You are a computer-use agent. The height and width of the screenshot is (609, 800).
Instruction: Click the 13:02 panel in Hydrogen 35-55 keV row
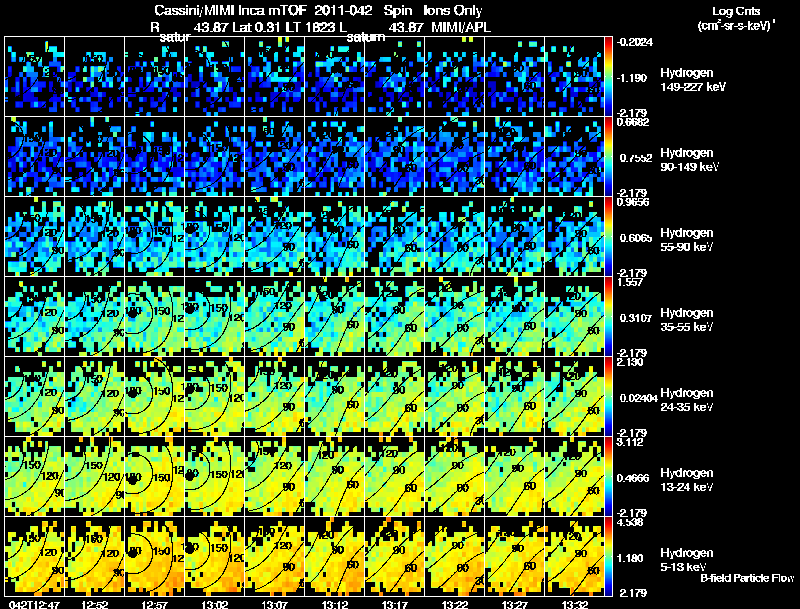pos(214,316)
